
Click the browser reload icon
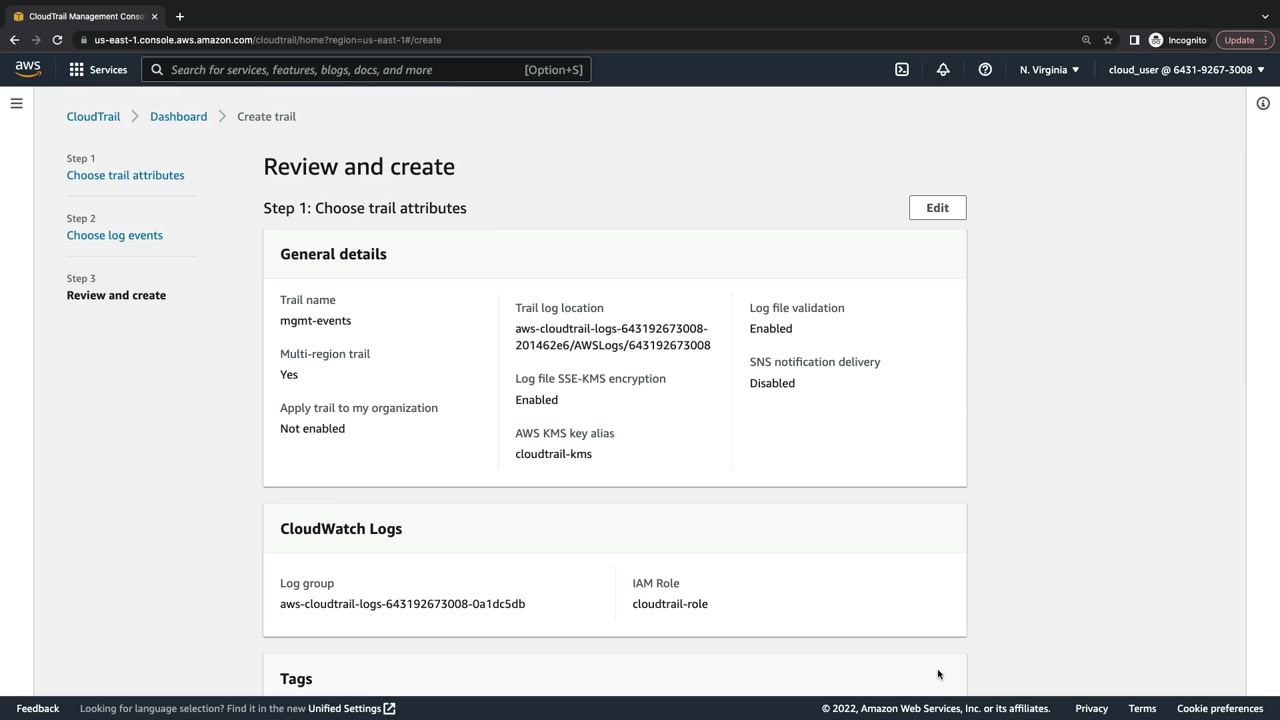(x=57, y=40)
